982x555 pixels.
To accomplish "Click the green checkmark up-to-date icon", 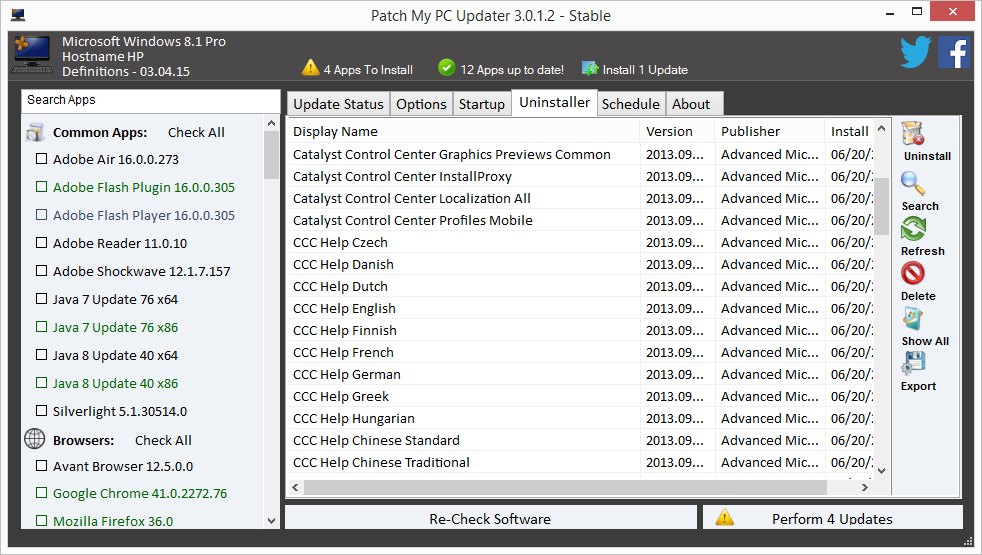I will [447, 68].
